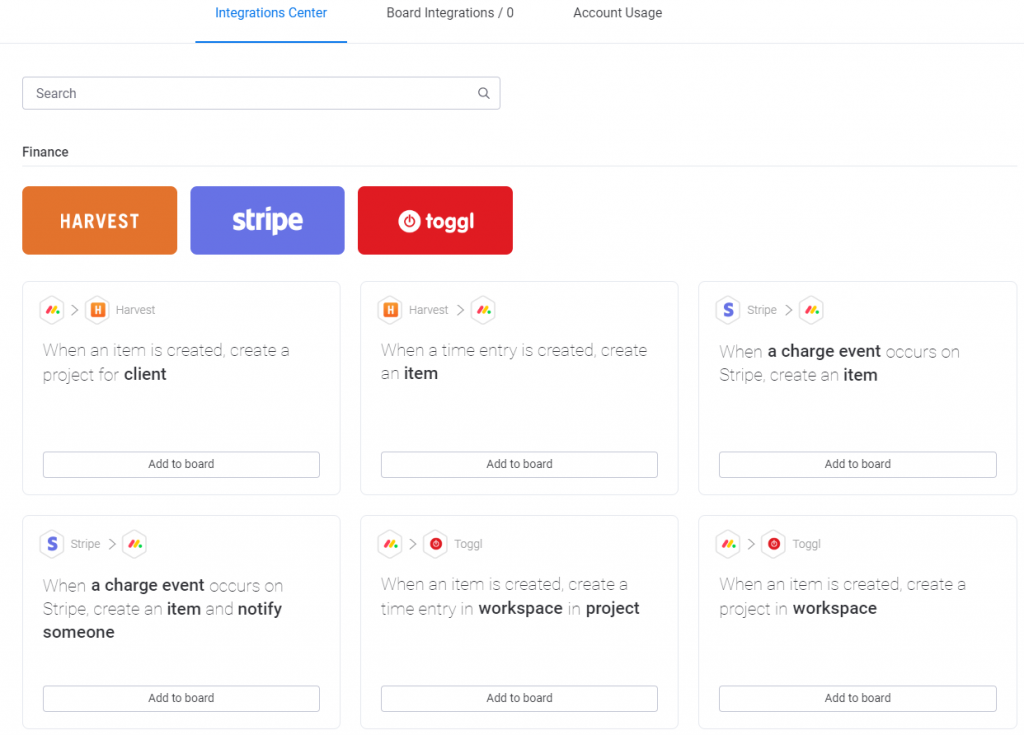Viewport: 1024px width, 735px height.
Task: Add 'notify someone' Stripe recipe to board
Action: (x=182, y=698)
